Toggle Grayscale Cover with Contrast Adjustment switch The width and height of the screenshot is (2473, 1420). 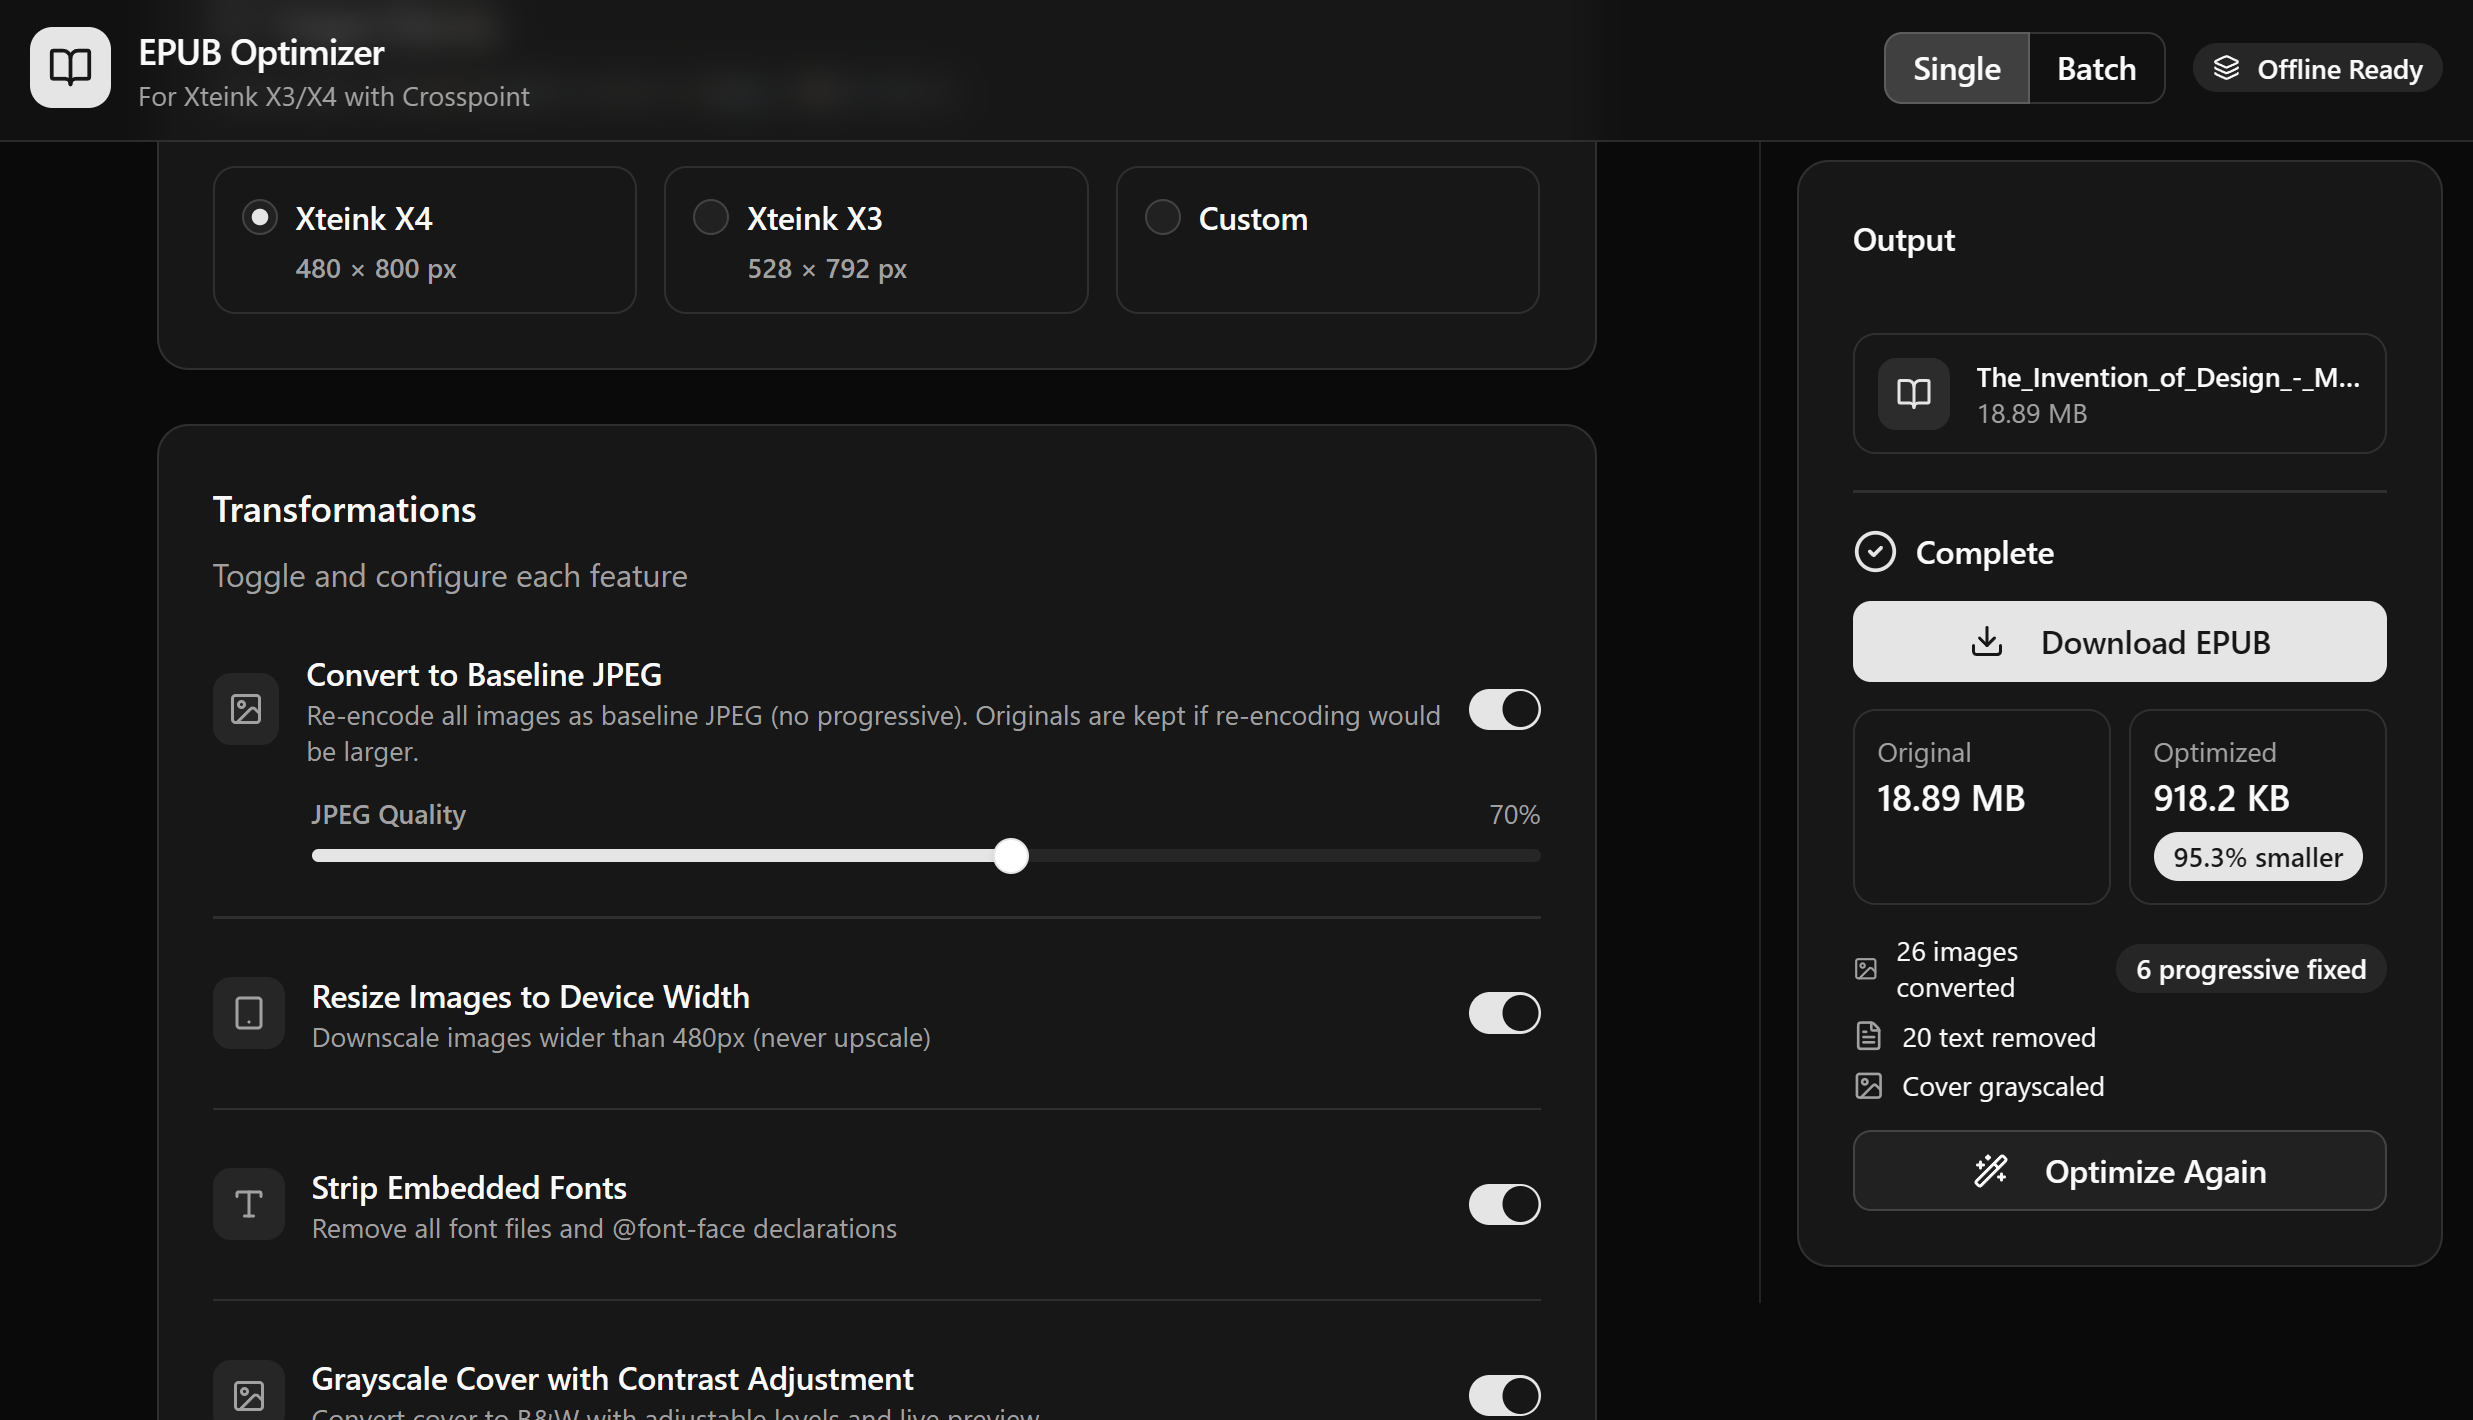tap(1504, 1395)
